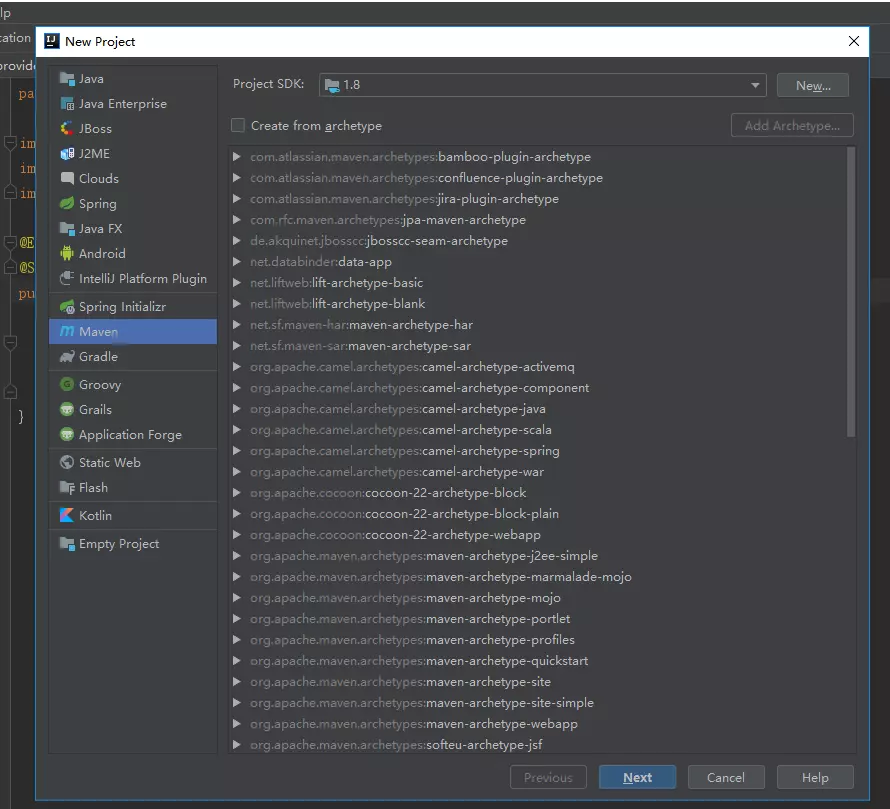Close the New Project dialog

(x=854, y=41)
